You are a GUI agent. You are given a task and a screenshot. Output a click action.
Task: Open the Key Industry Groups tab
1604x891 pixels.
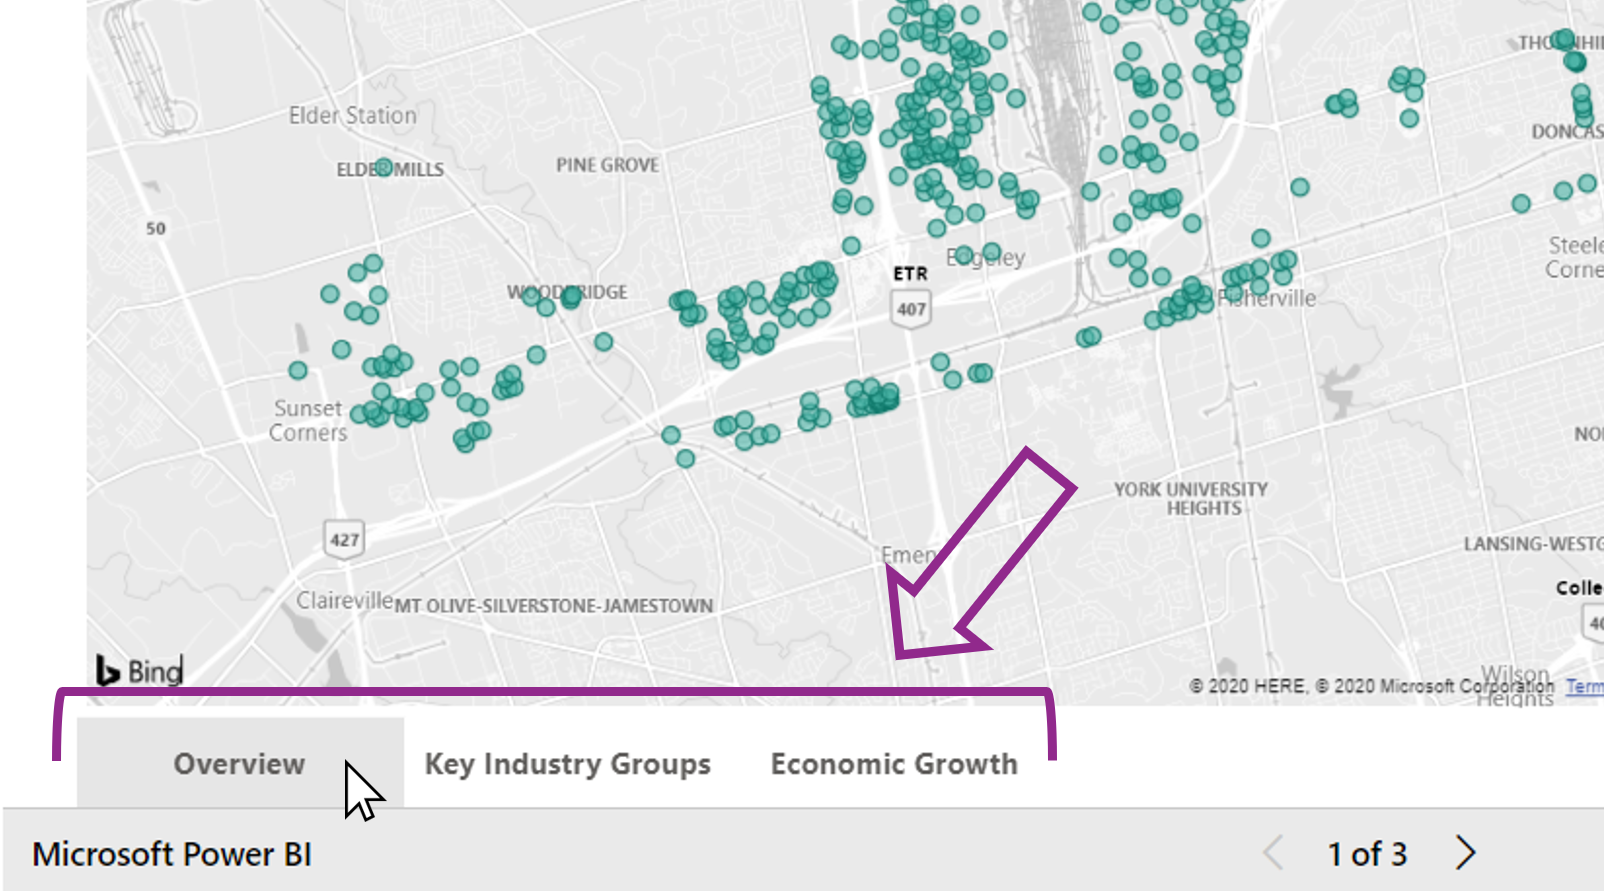click(x=567, y=764)
